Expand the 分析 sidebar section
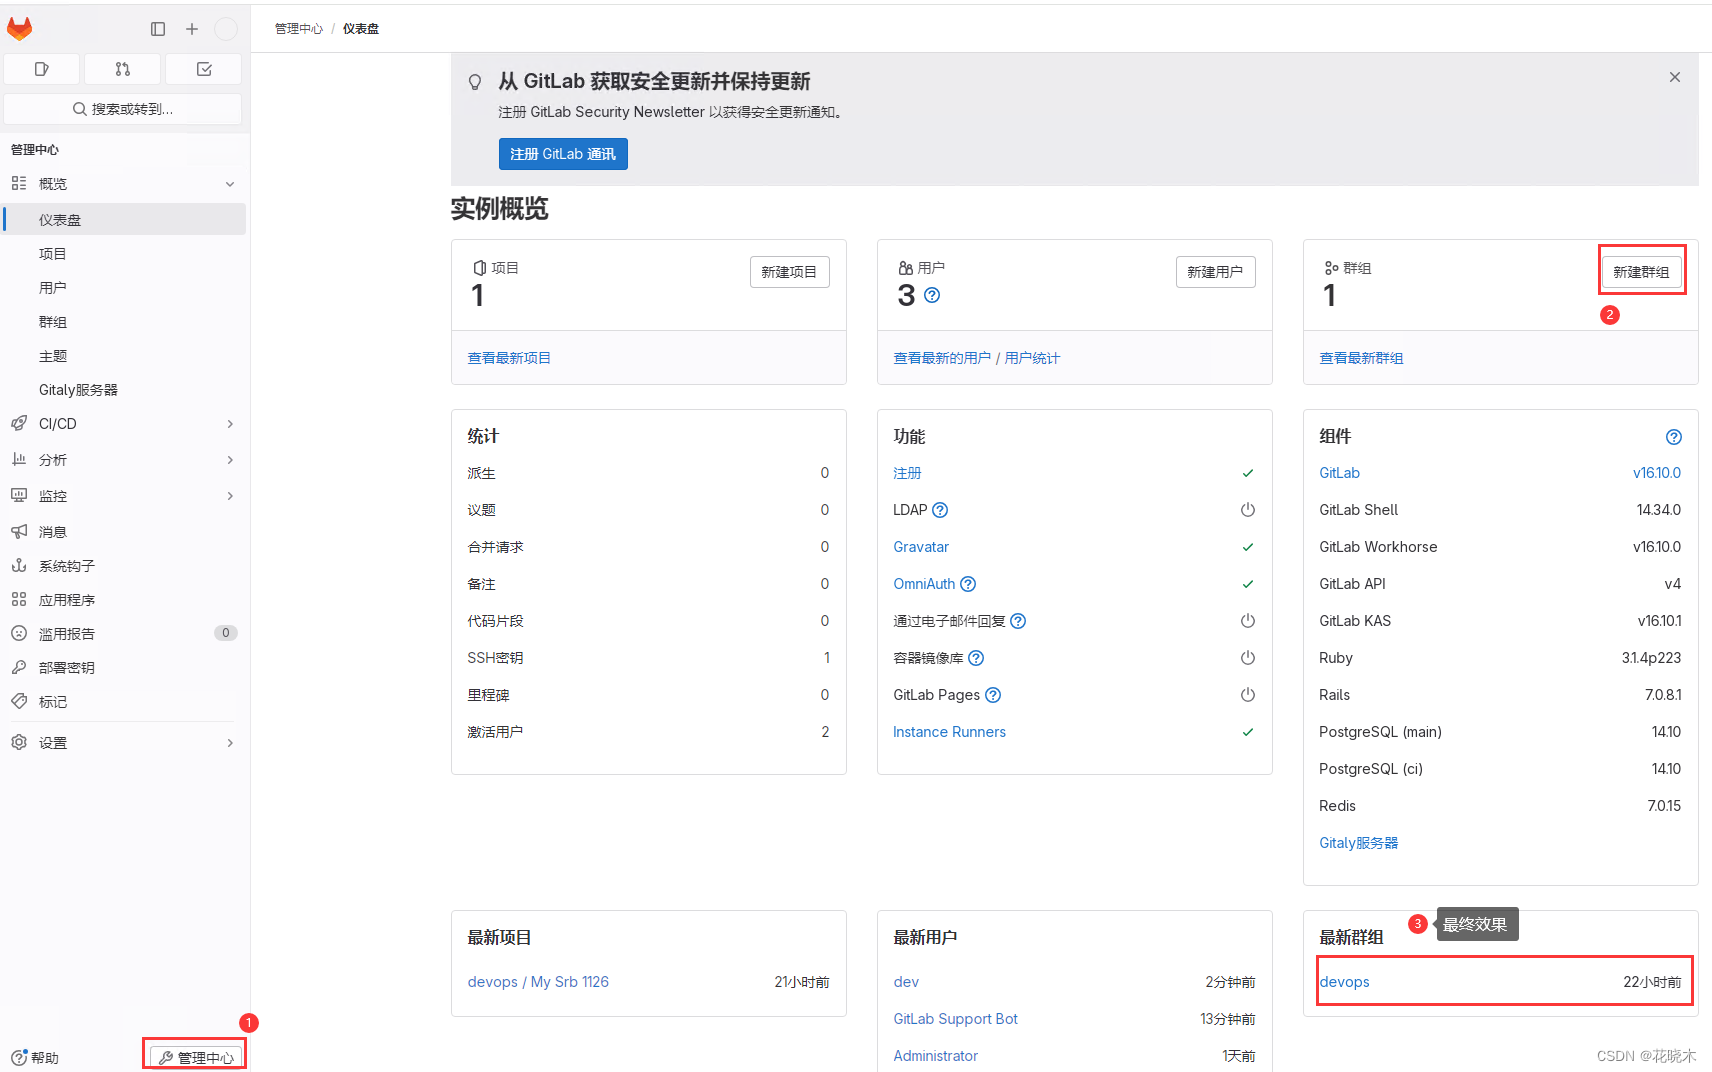 [124, 460]
